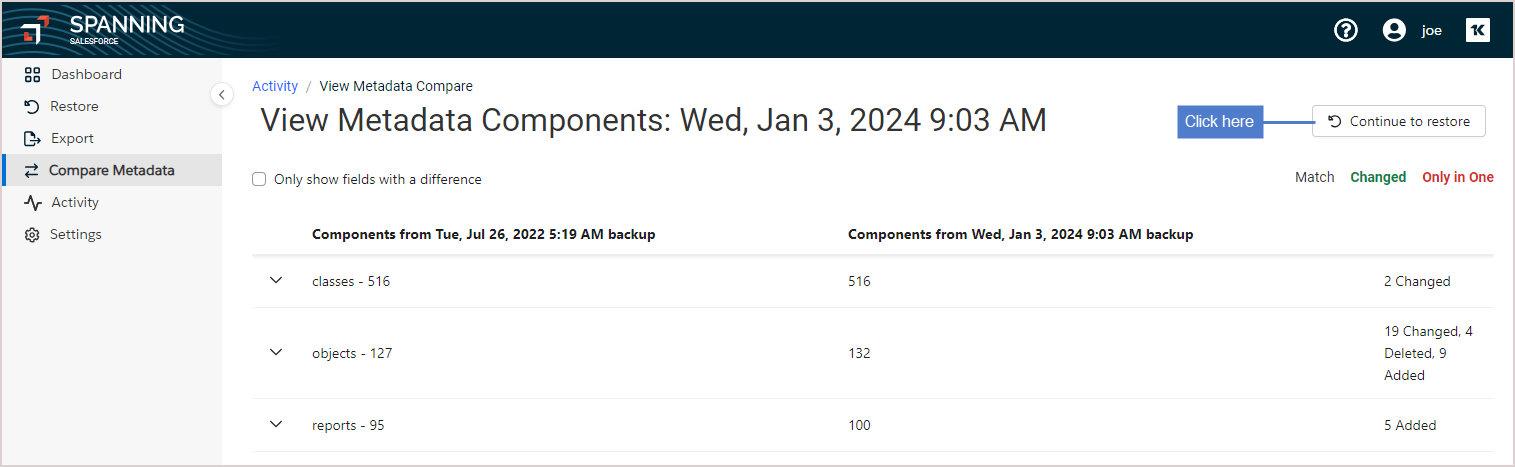This screenshot has height=467, width=1515.
Task: Click the user account avatar icon
Action: [x=1394, y=30]
